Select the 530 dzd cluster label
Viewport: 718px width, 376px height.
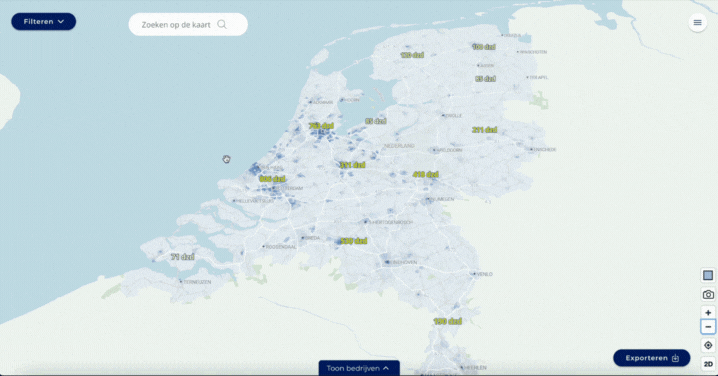(354, 240)
